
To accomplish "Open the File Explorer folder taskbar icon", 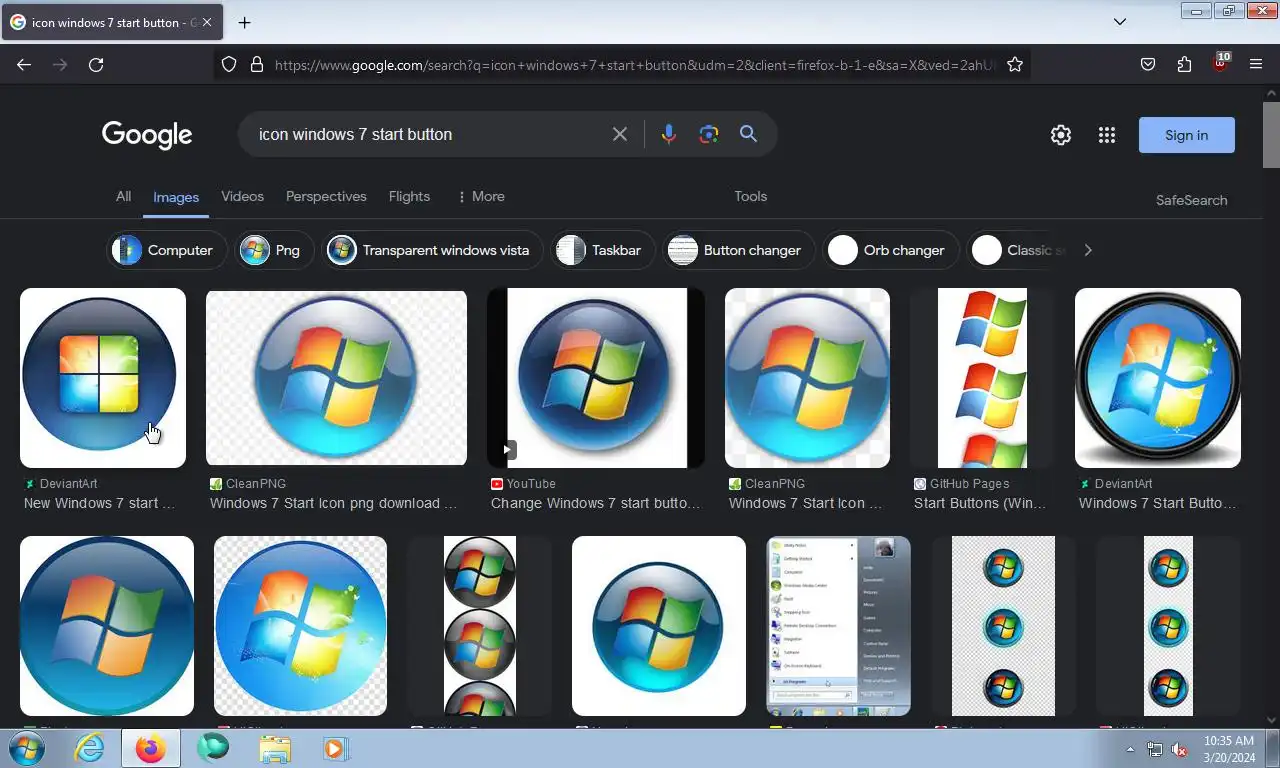I will click(x=274, y=748).
